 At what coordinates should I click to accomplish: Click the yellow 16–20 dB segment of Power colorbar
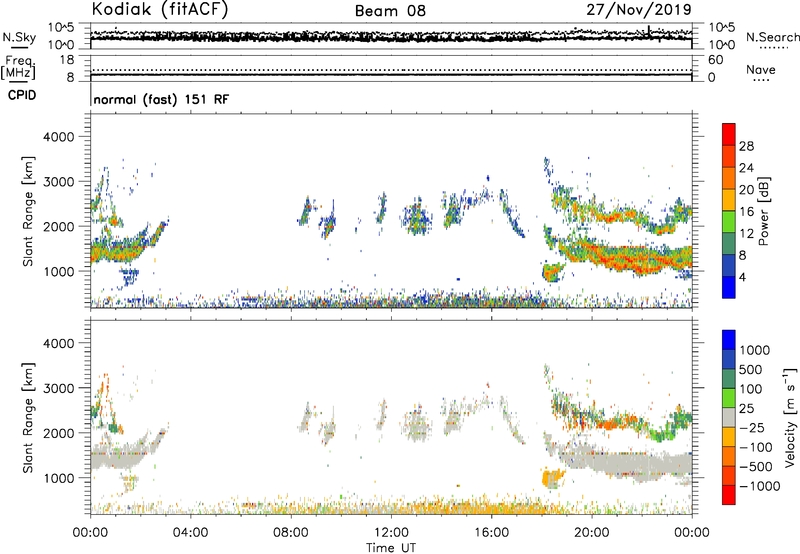point(729,199)
